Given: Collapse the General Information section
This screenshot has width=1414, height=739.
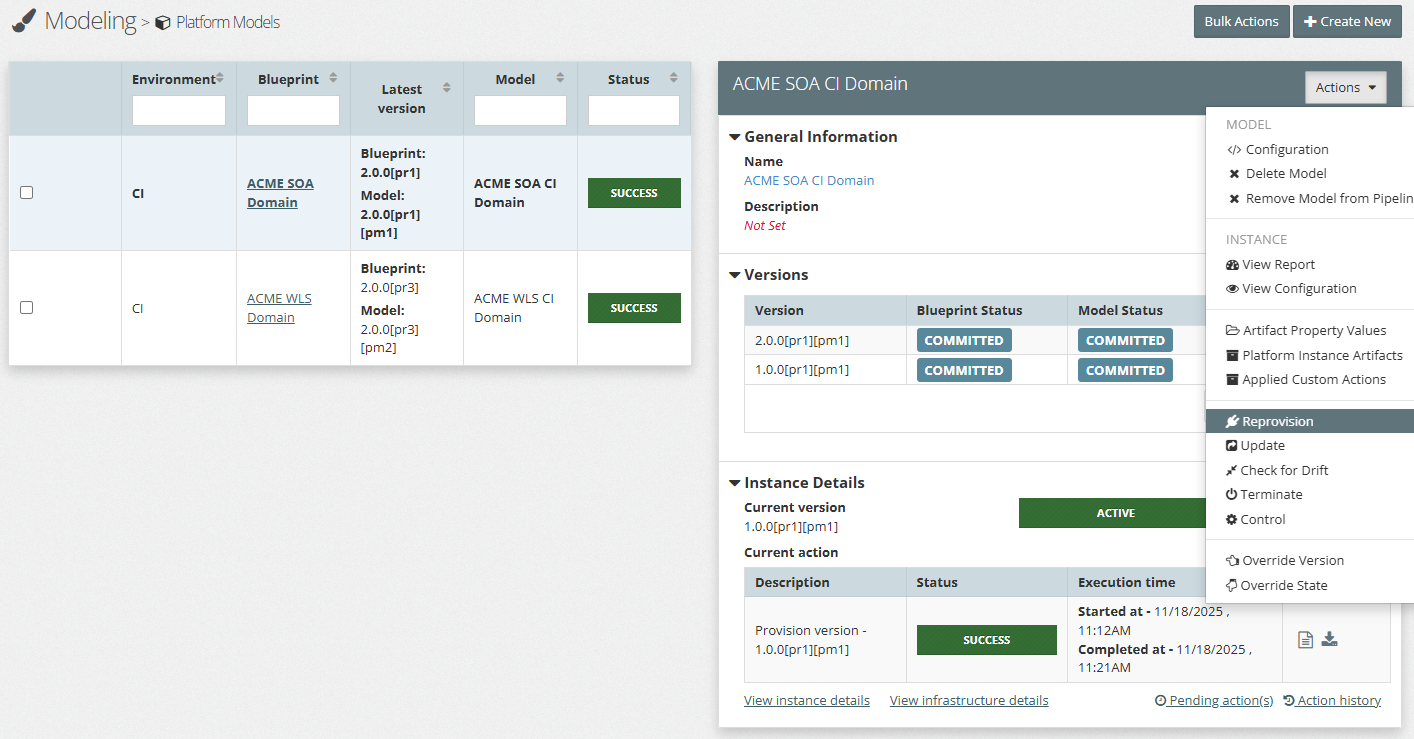Looking at the screenshot, I should coord(735,137).
